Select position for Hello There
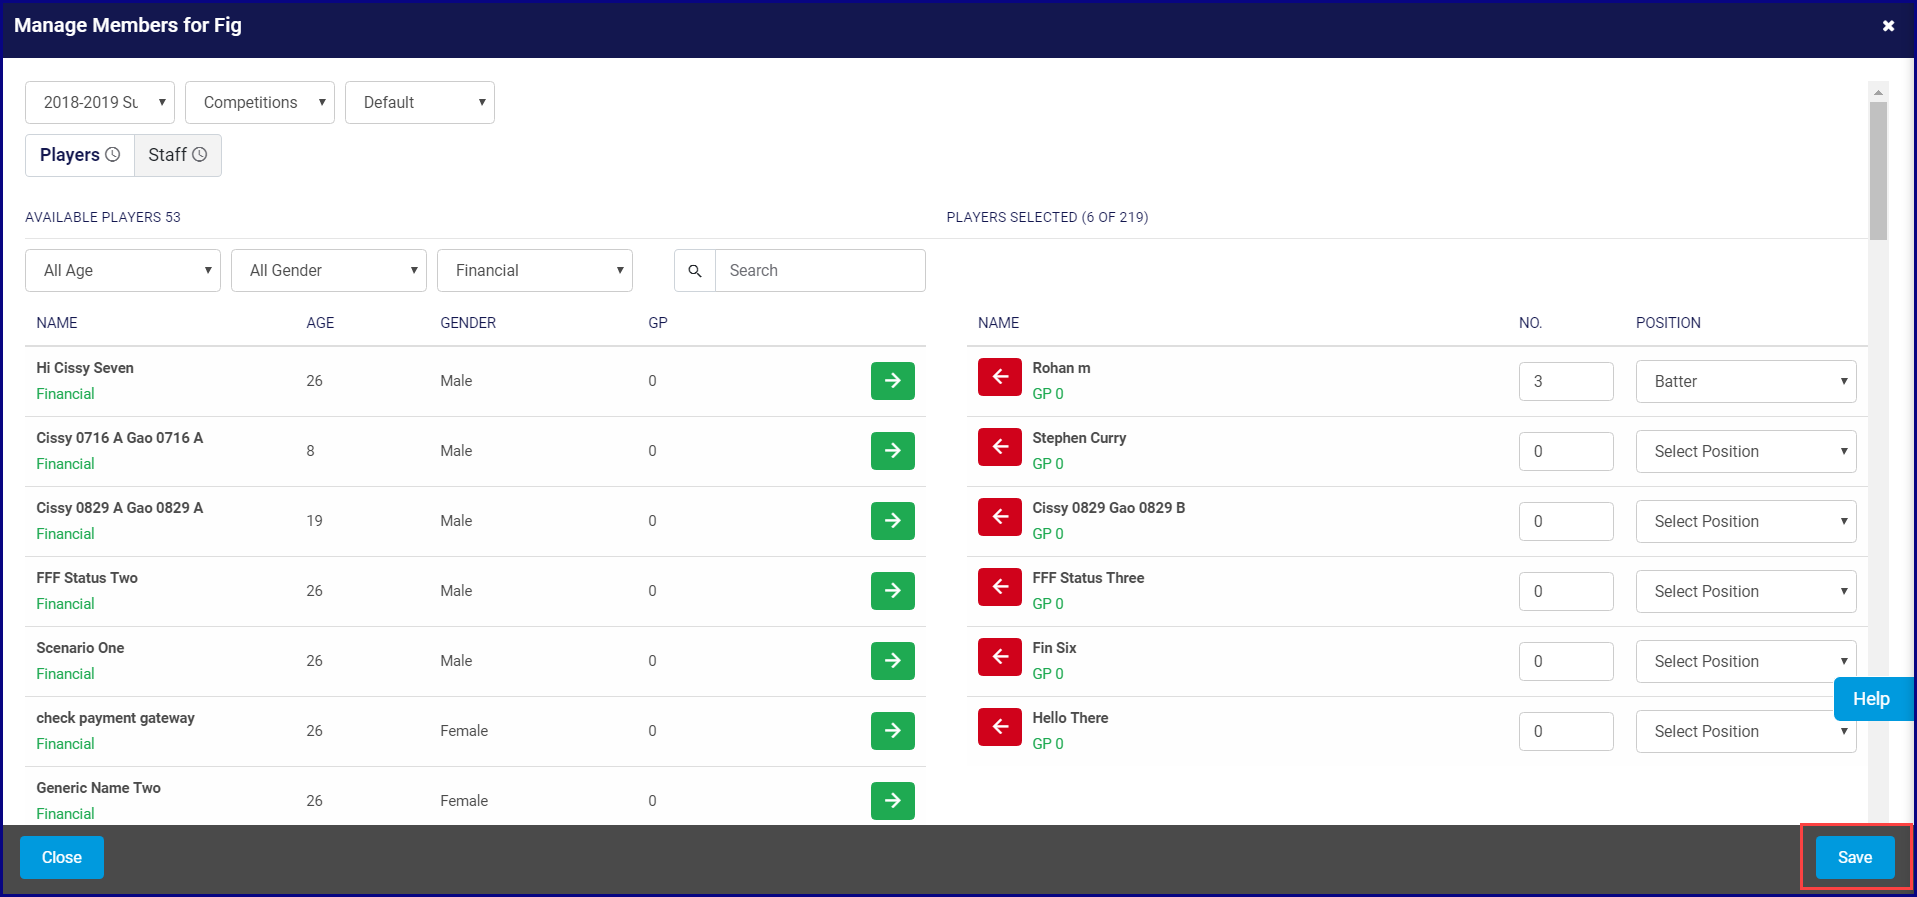The image size is (1917, 897). (x=1746, y=732)
